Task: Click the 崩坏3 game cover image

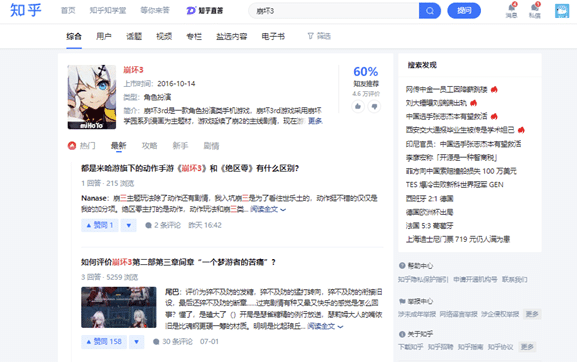Action: pos(92,97)
